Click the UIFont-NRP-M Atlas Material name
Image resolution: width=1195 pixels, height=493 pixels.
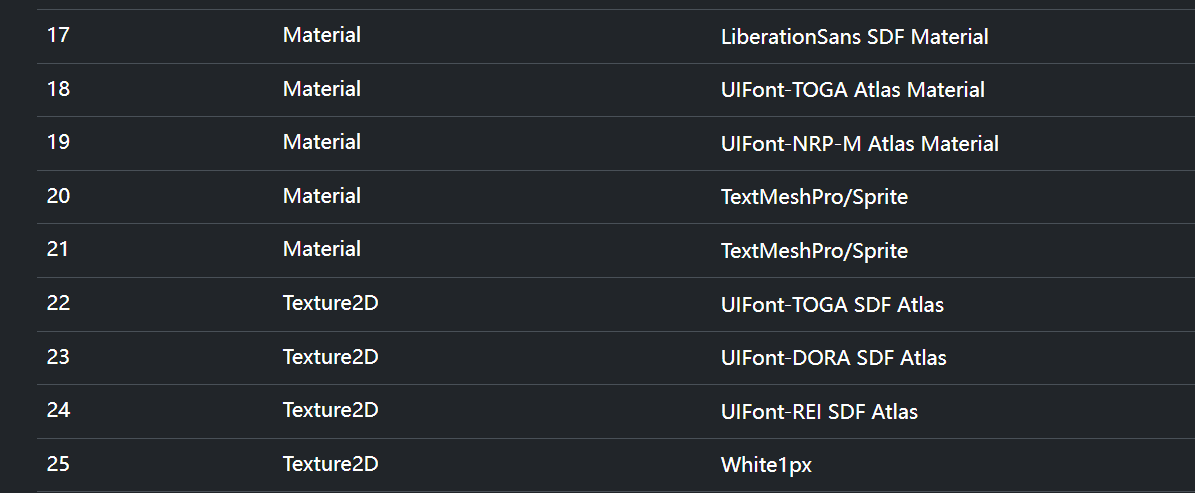859,144
